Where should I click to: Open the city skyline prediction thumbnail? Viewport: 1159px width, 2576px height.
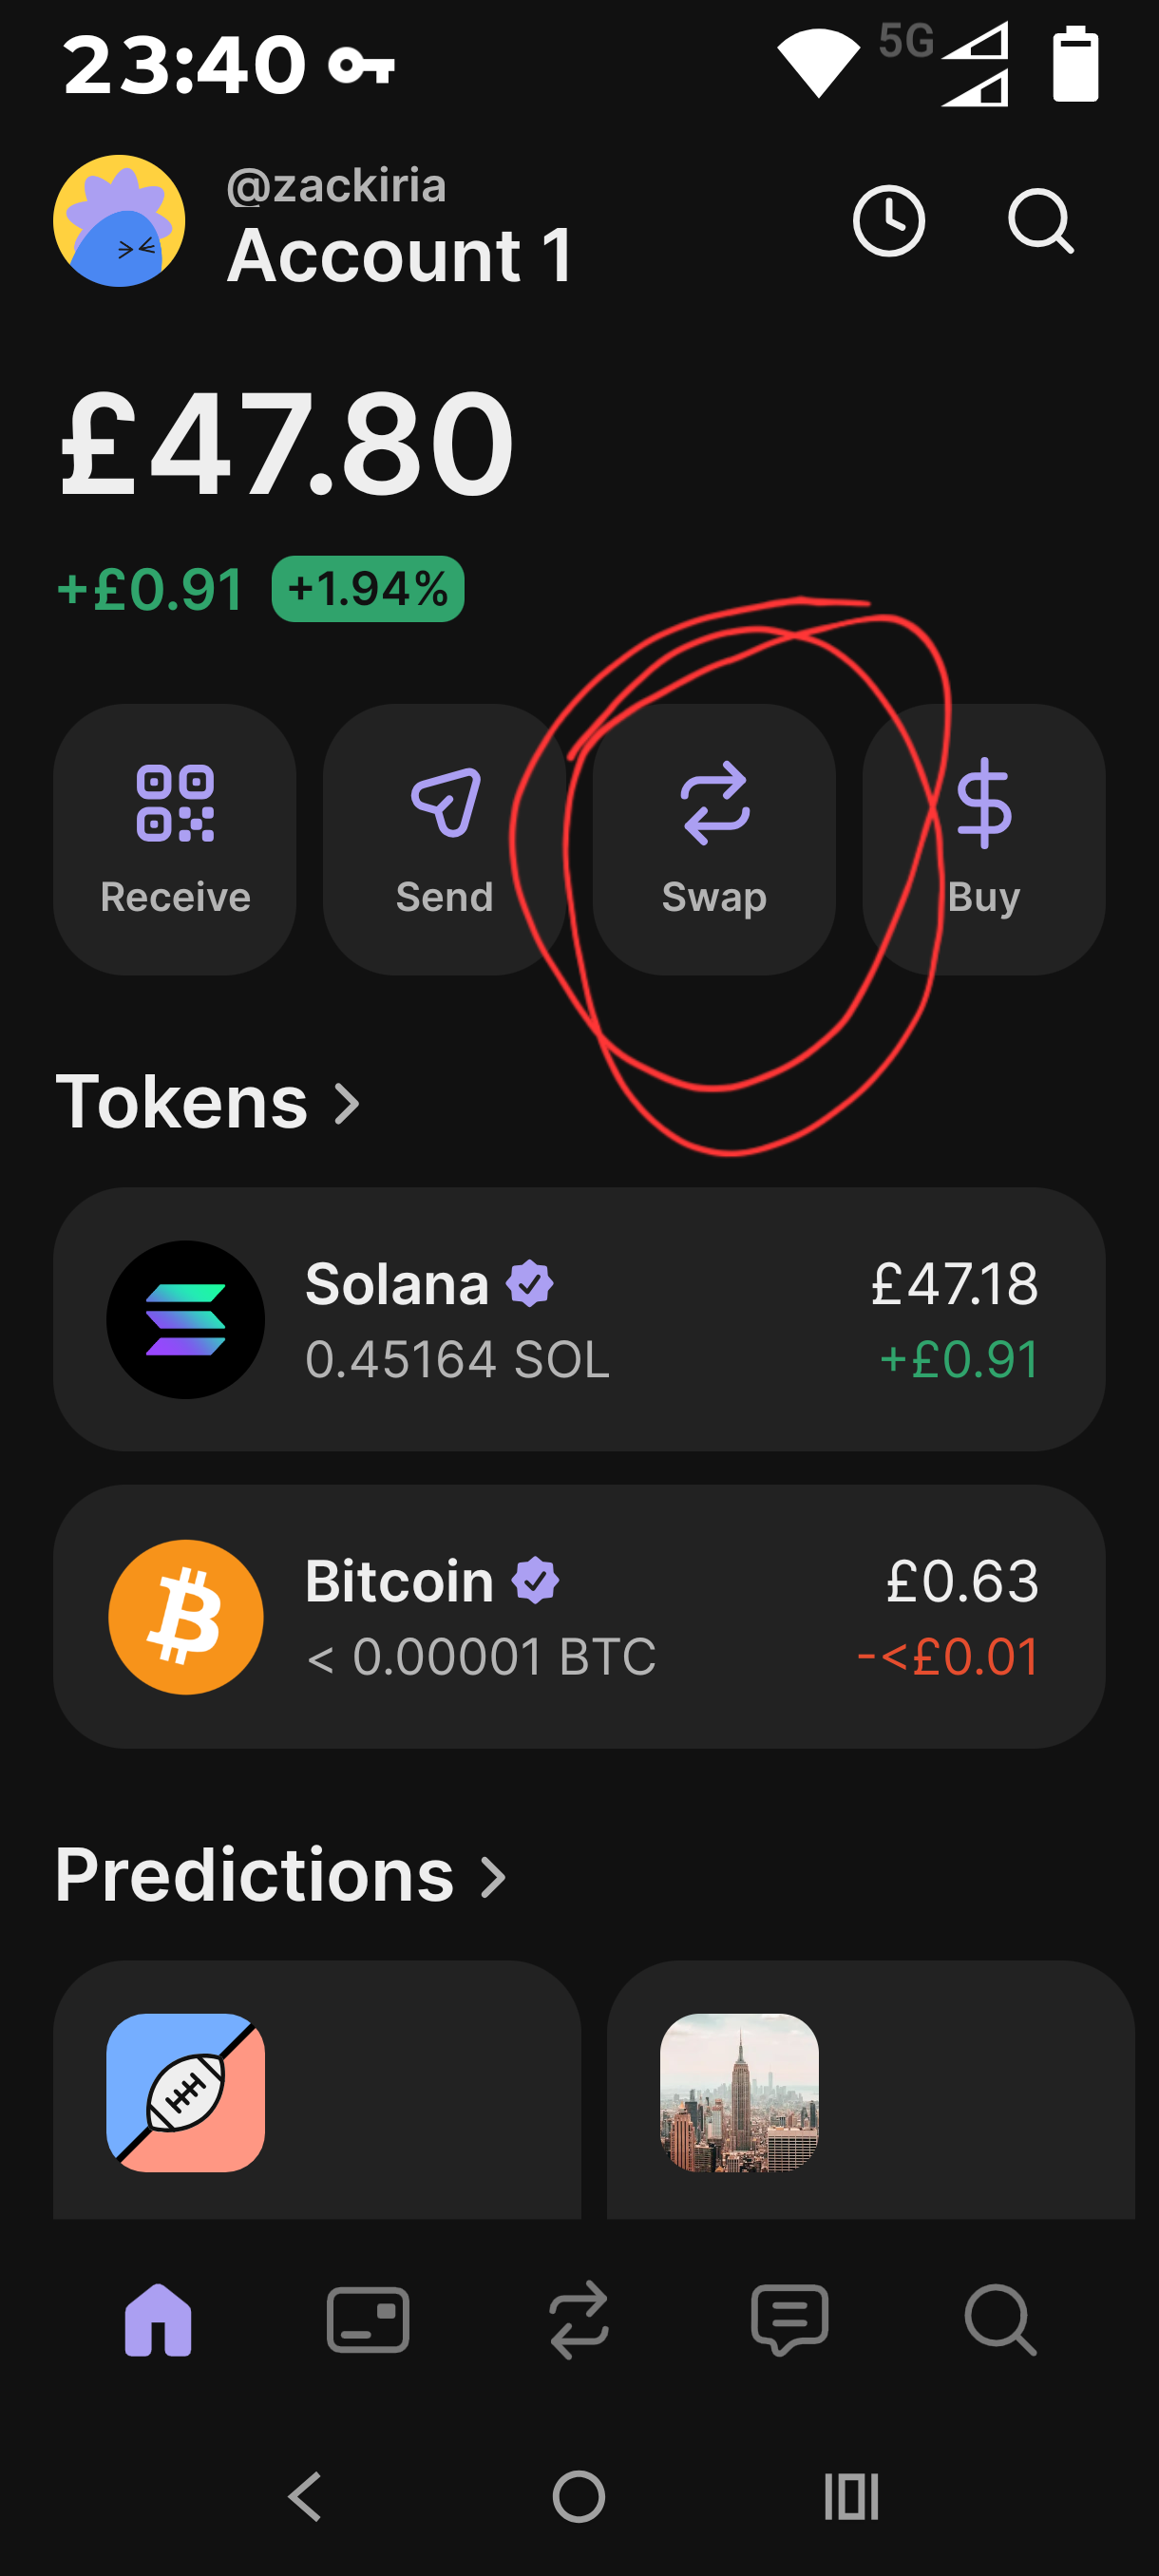(739, 2092)
